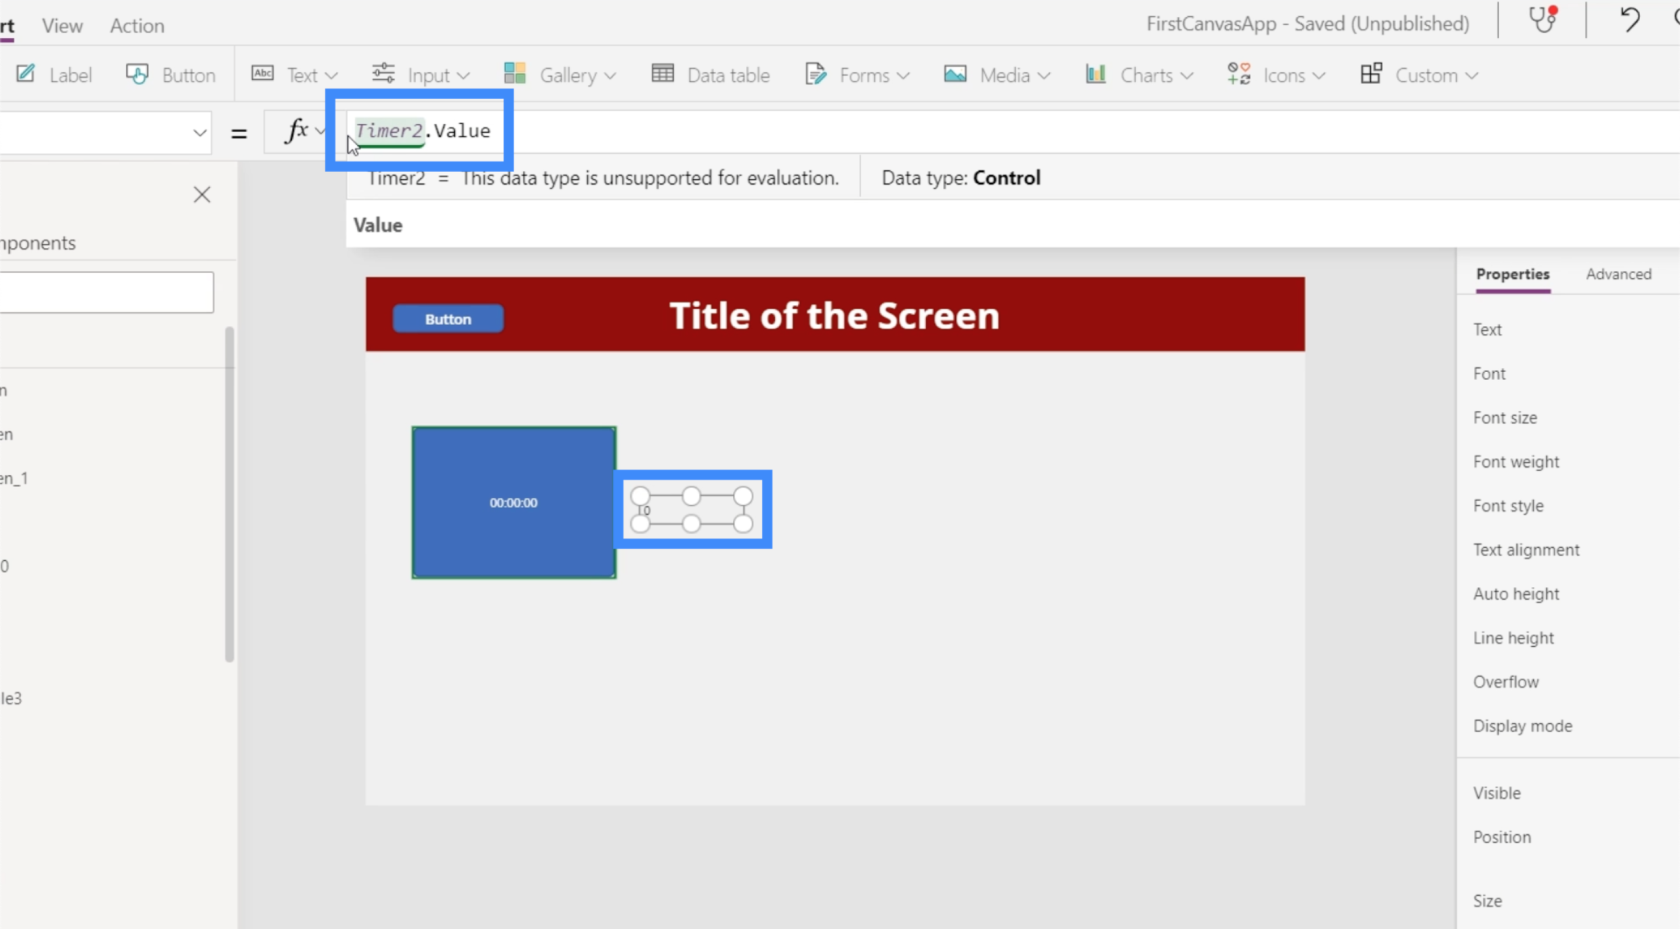Click the Size property

[1487, 901]
